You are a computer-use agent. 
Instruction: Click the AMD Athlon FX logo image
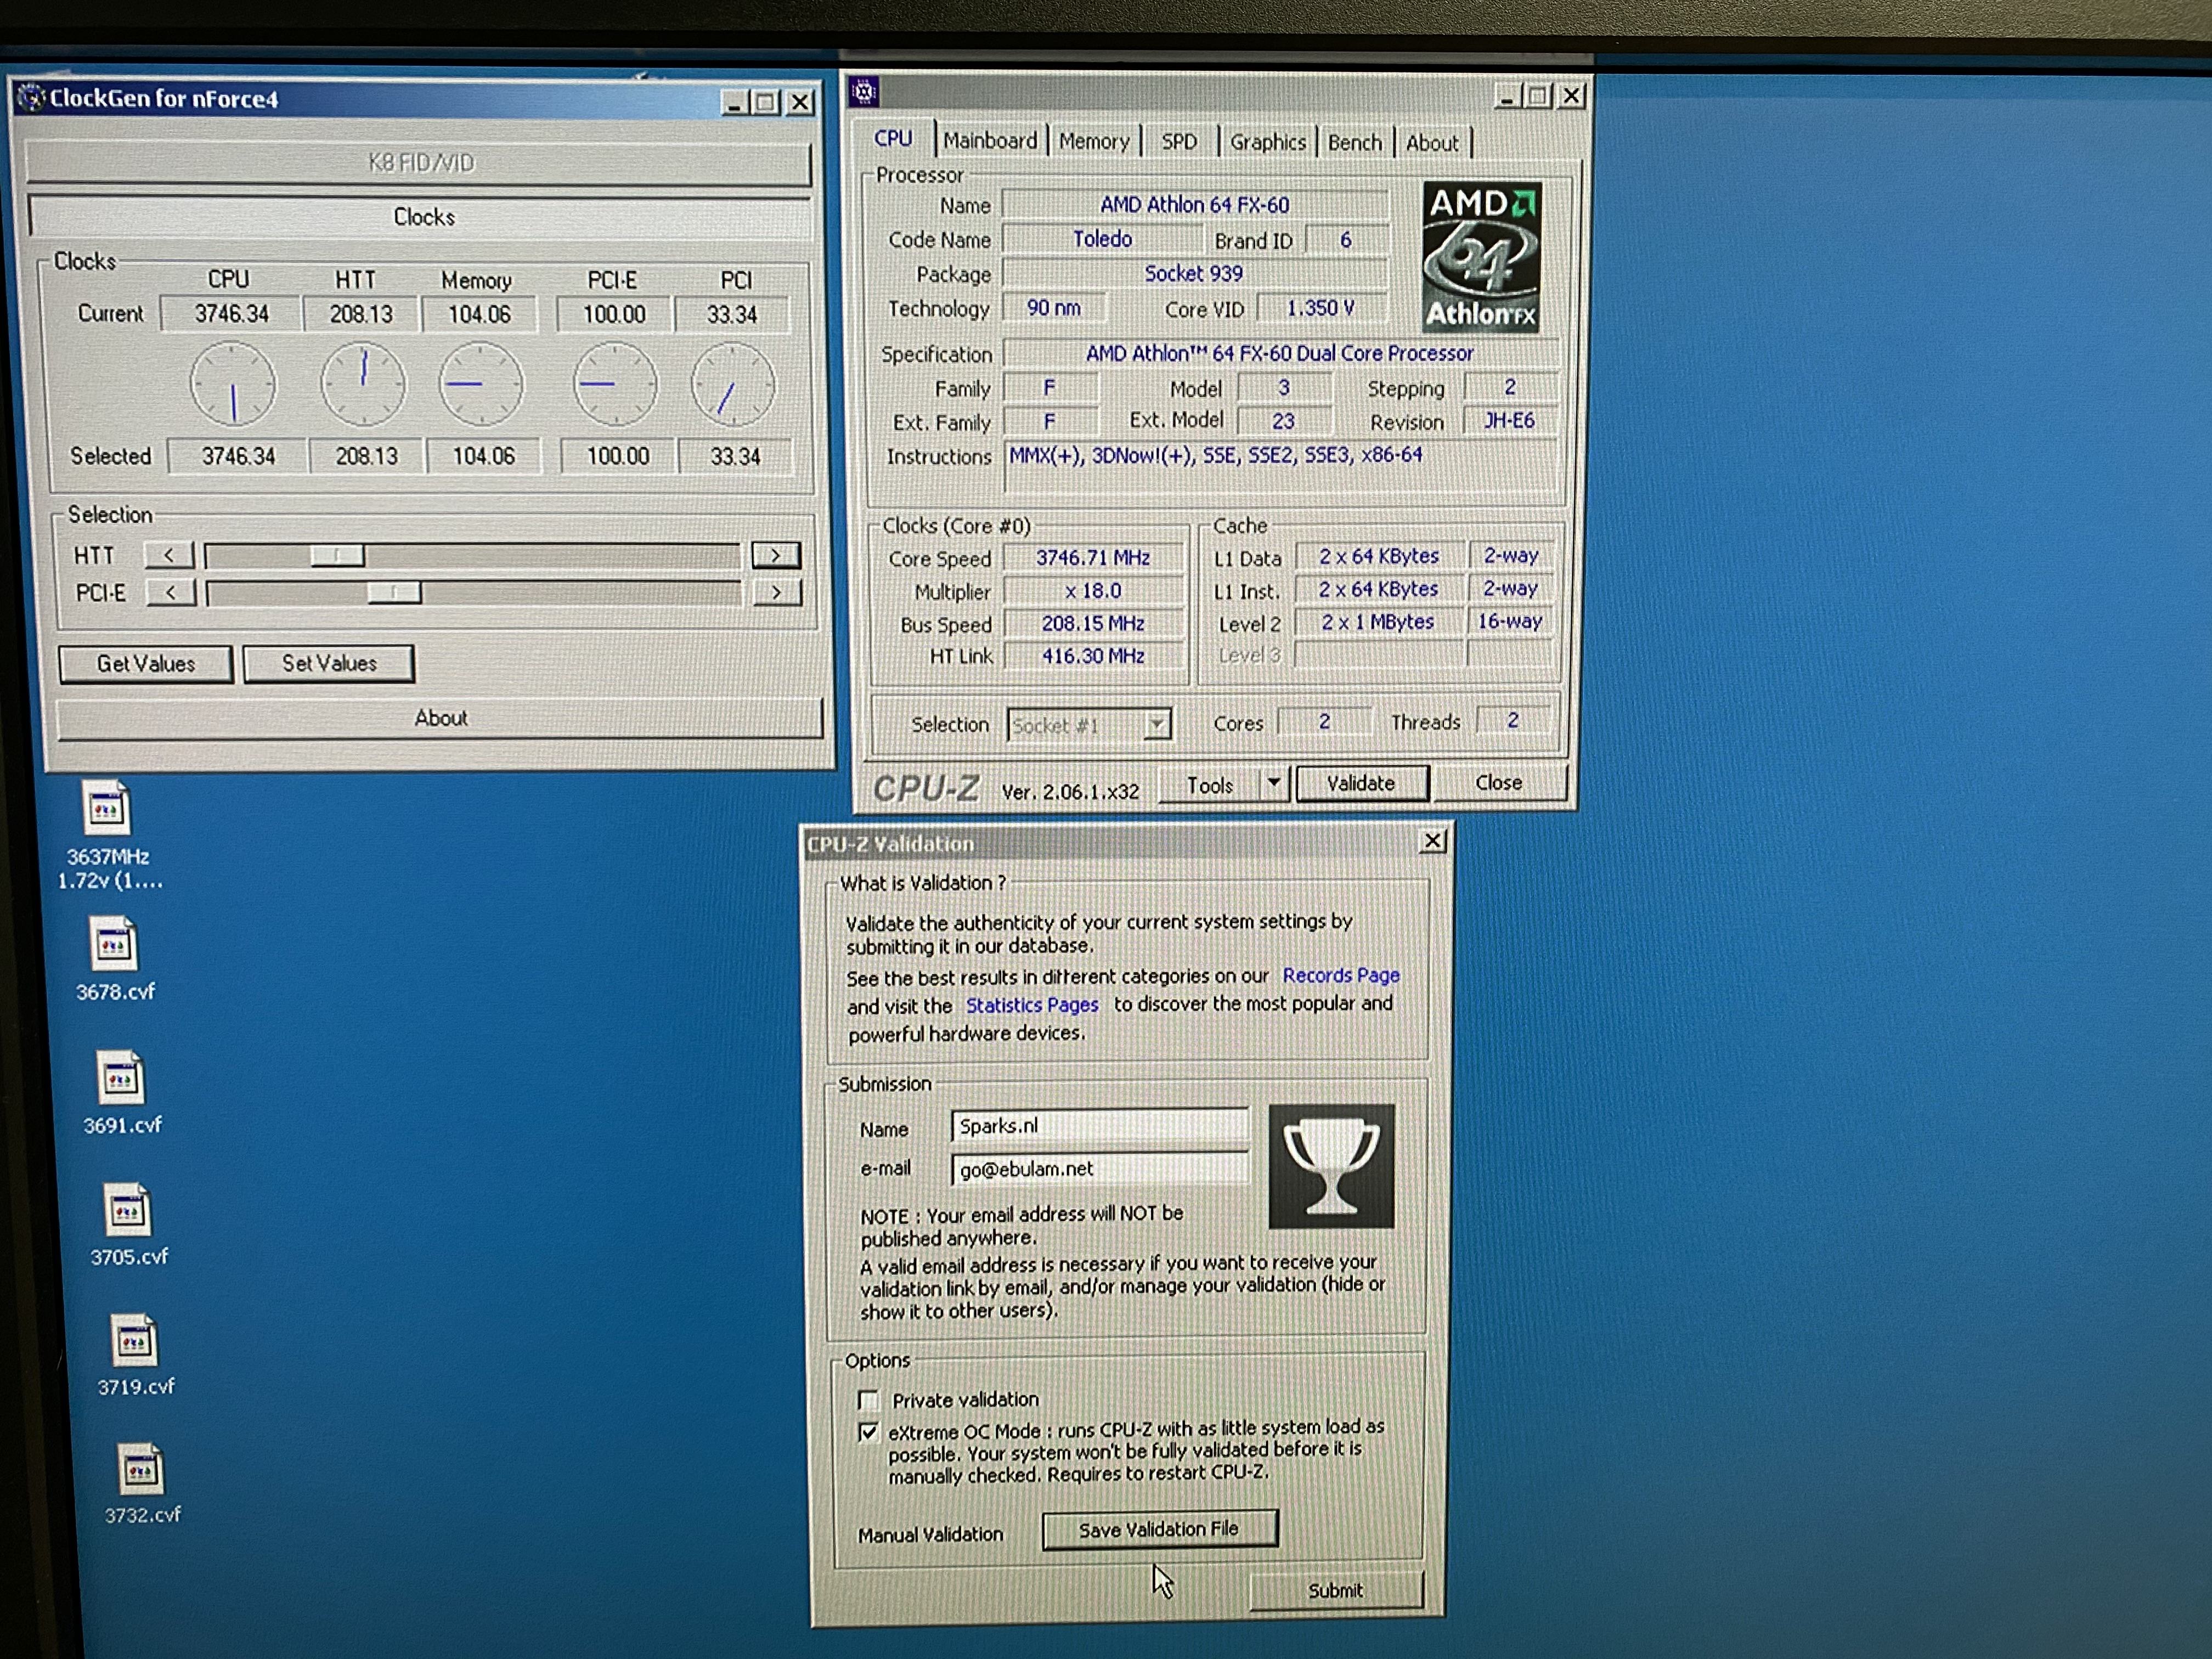coord(1481,257)
